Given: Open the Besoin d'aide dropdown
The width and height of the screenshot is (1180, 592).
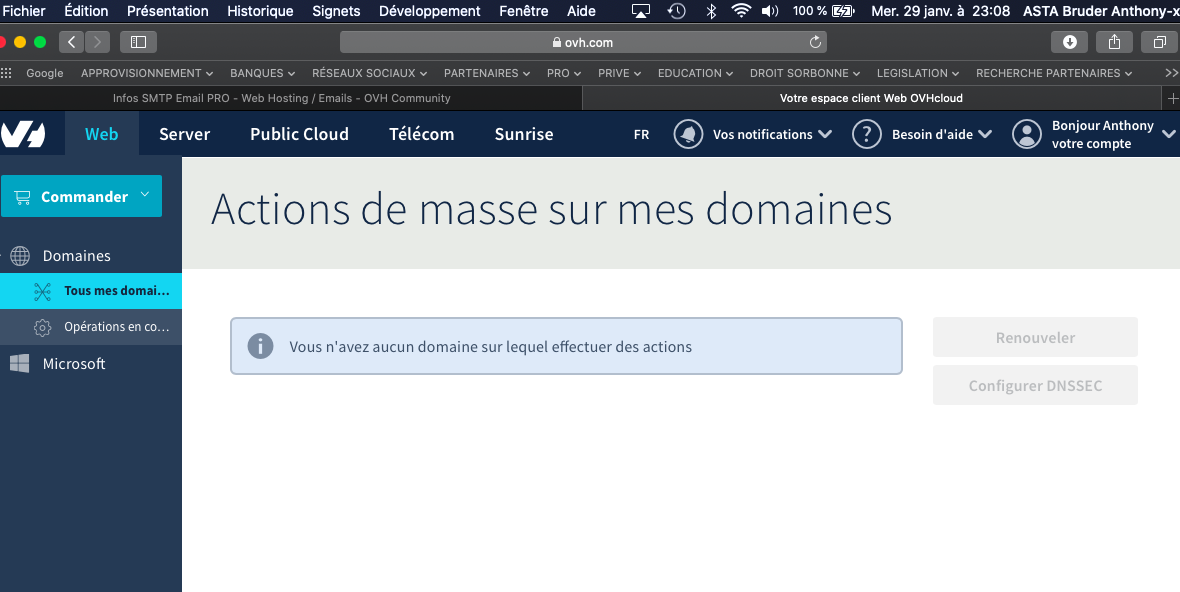Looking at the screenshot, I should coord(941,134).
